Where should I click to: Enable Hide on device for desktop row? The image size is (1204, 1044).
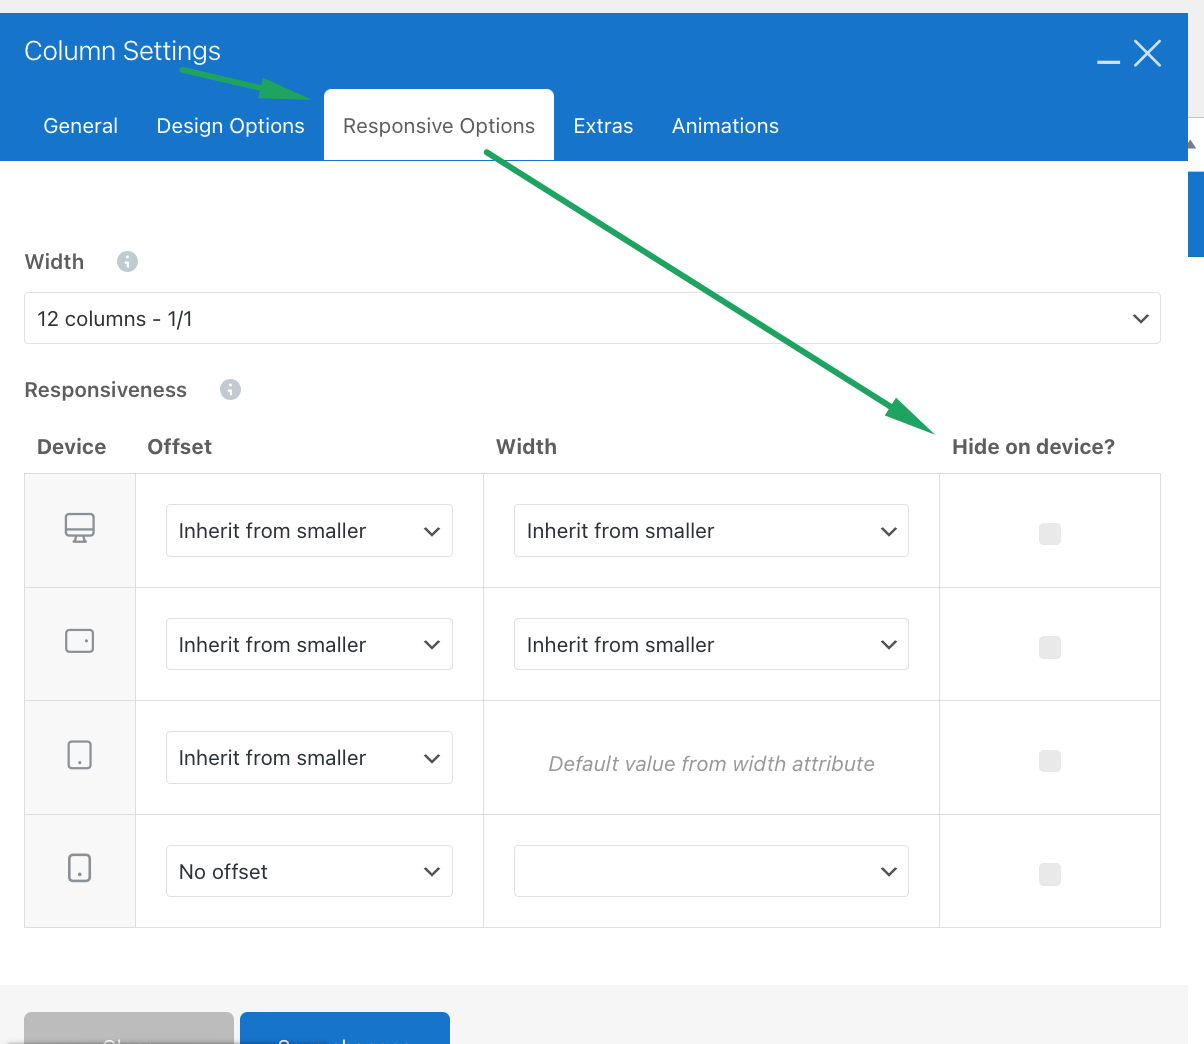point(1050,534)
